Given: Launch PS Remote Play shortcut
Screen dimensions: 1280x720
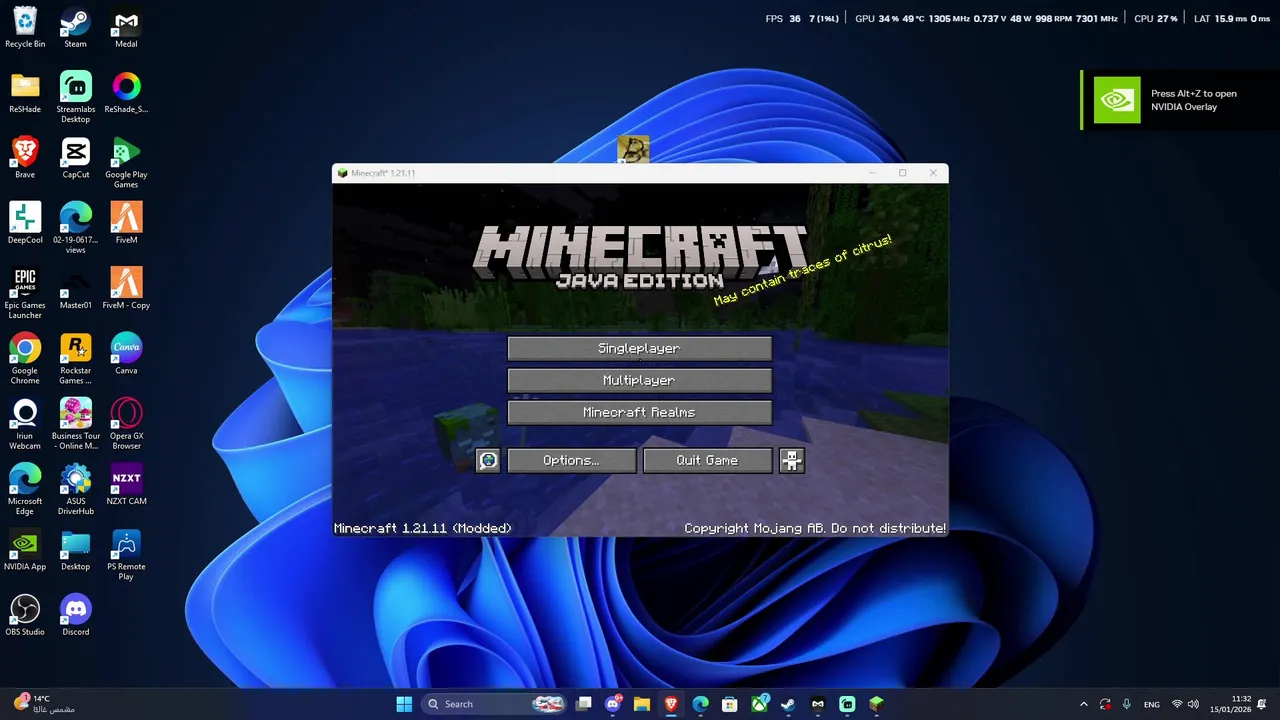Looking at the screenshot, I should coord(126,555).
